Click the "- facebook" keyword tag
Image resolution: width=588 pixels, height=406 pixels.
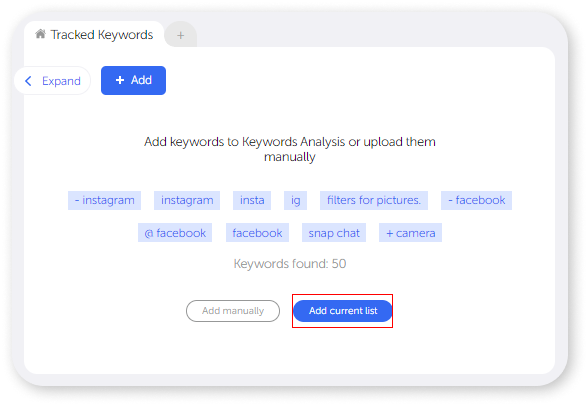coord(476,200)
